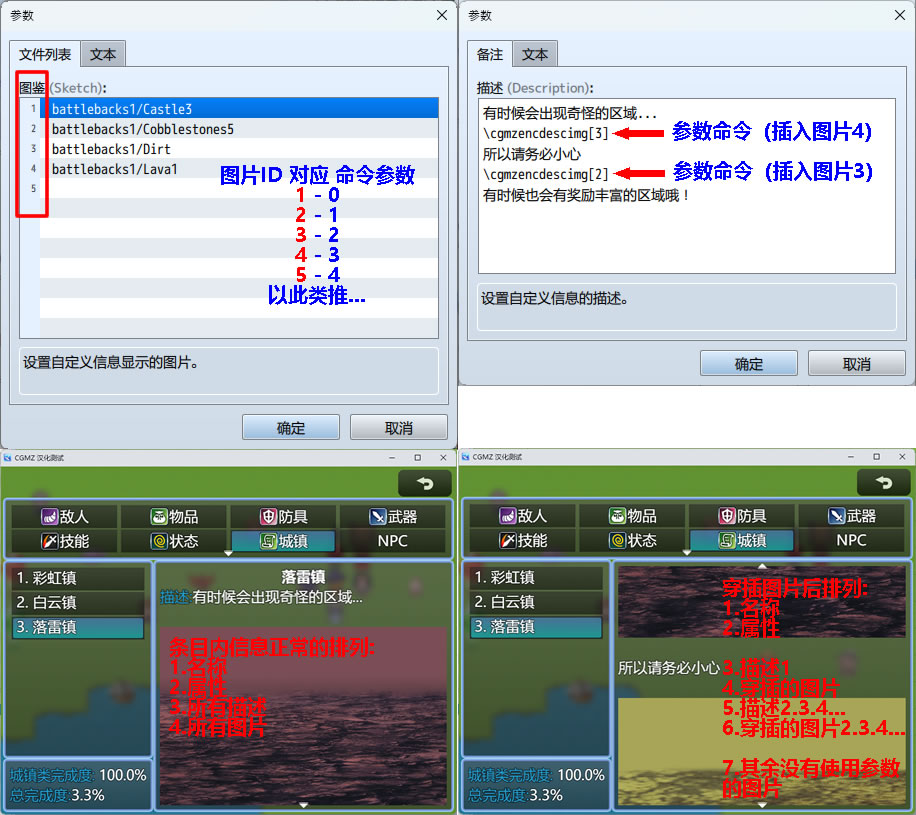Open 敌人 category in right game window
916x815 pixels.
[x=523, y=516]
